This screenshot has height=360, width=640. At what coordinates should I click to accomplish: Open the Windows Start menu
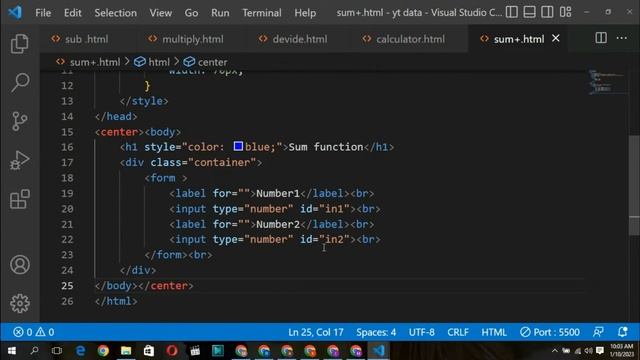tap(11, 351)
